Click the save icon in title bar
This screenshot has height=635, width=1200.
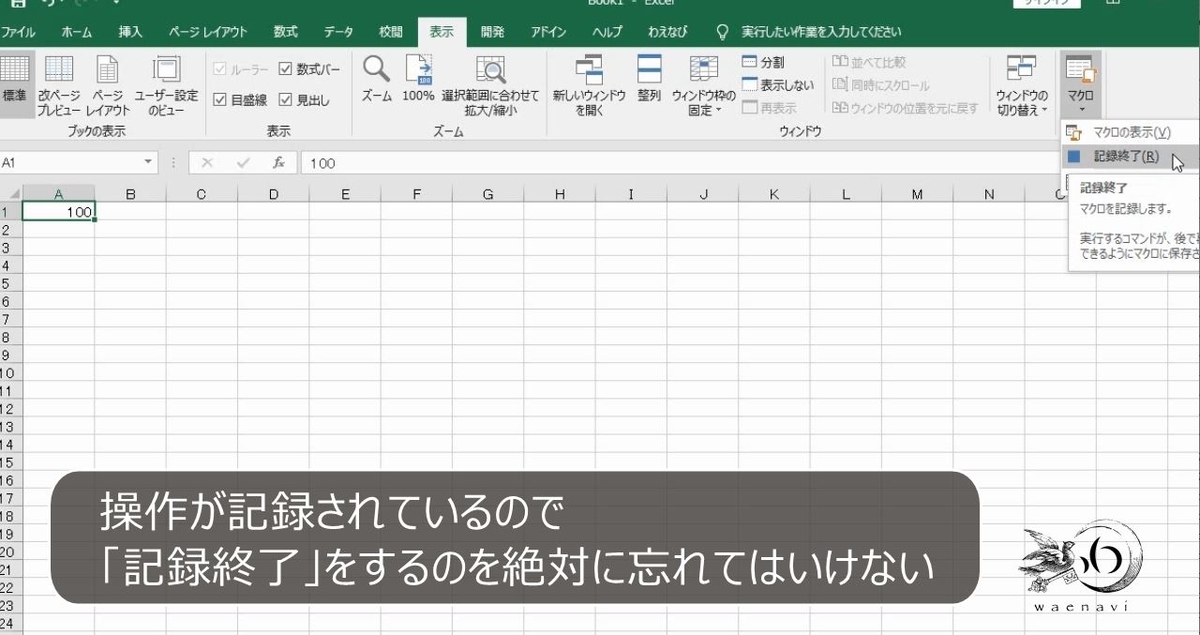click(x=17, y=4)
